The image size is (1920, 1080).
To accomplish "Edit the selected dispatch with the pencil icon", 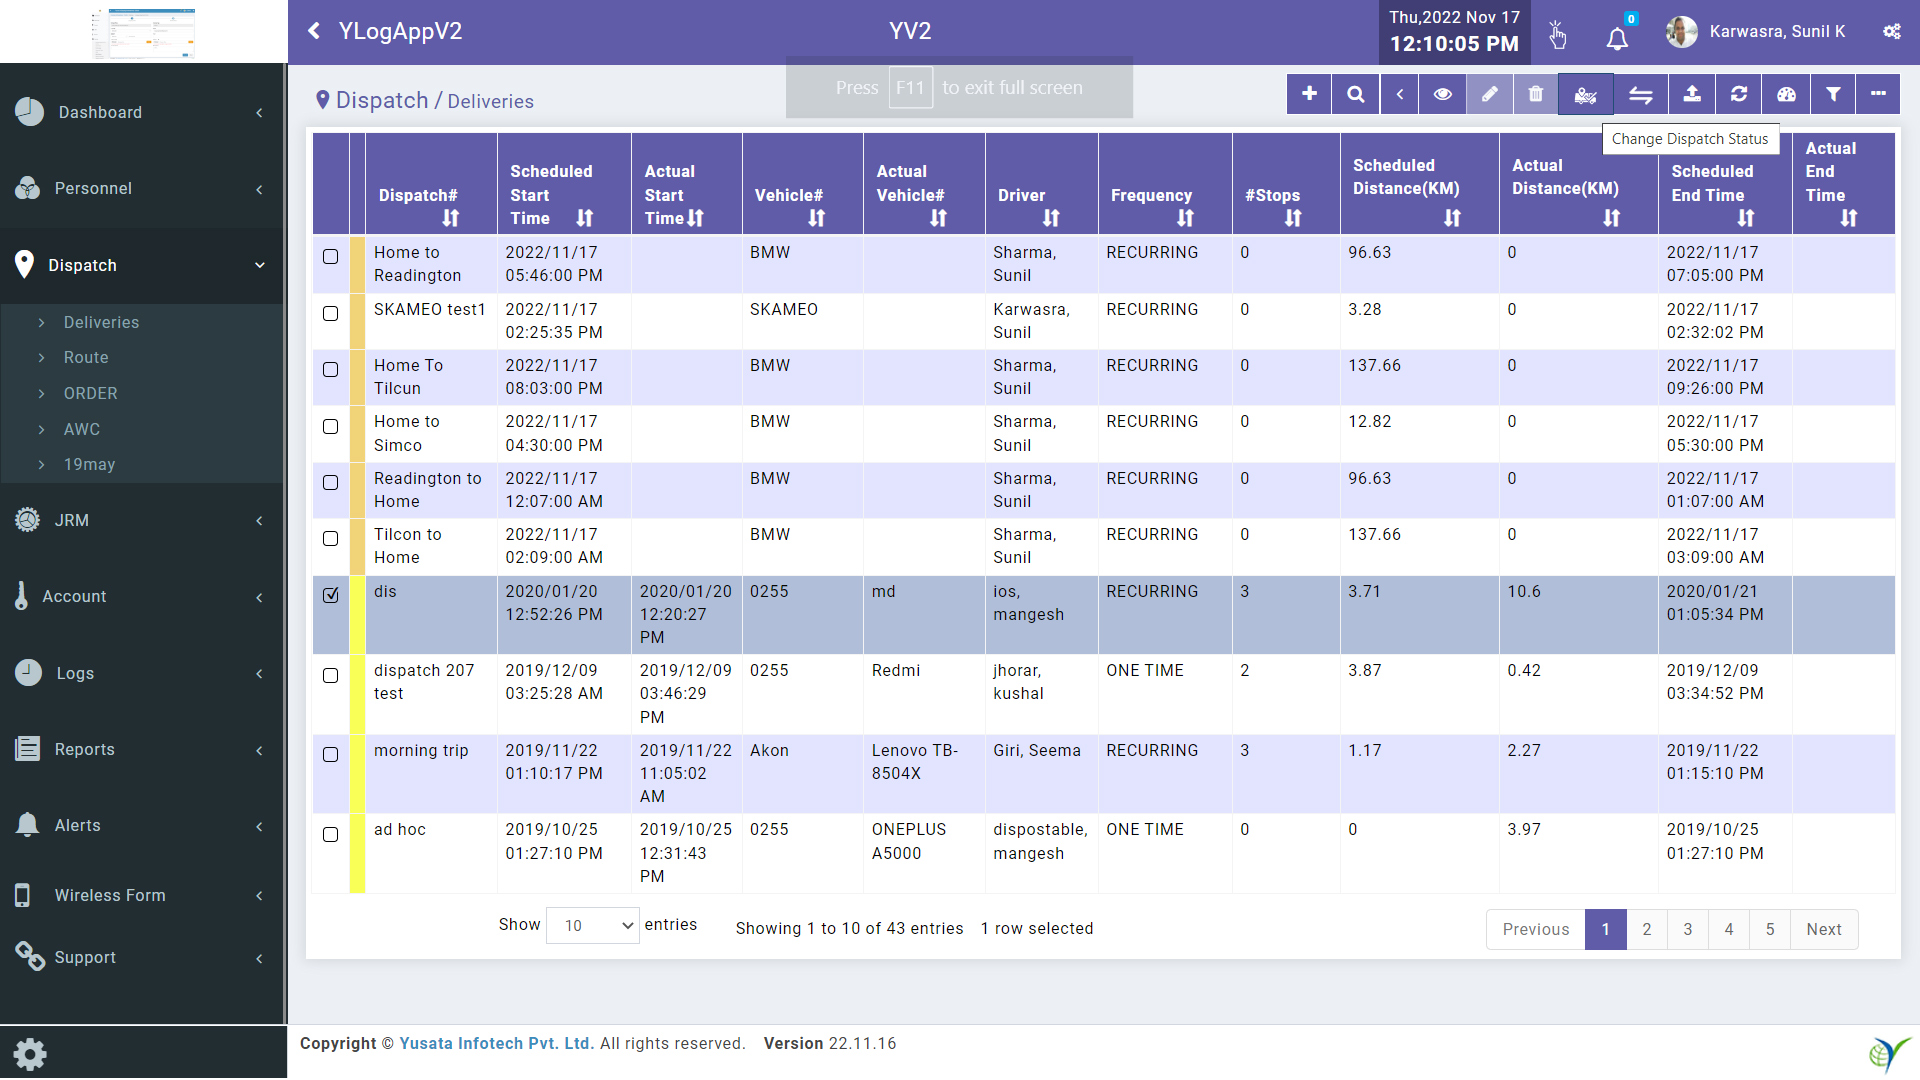I will click(x=1490, y=94).
